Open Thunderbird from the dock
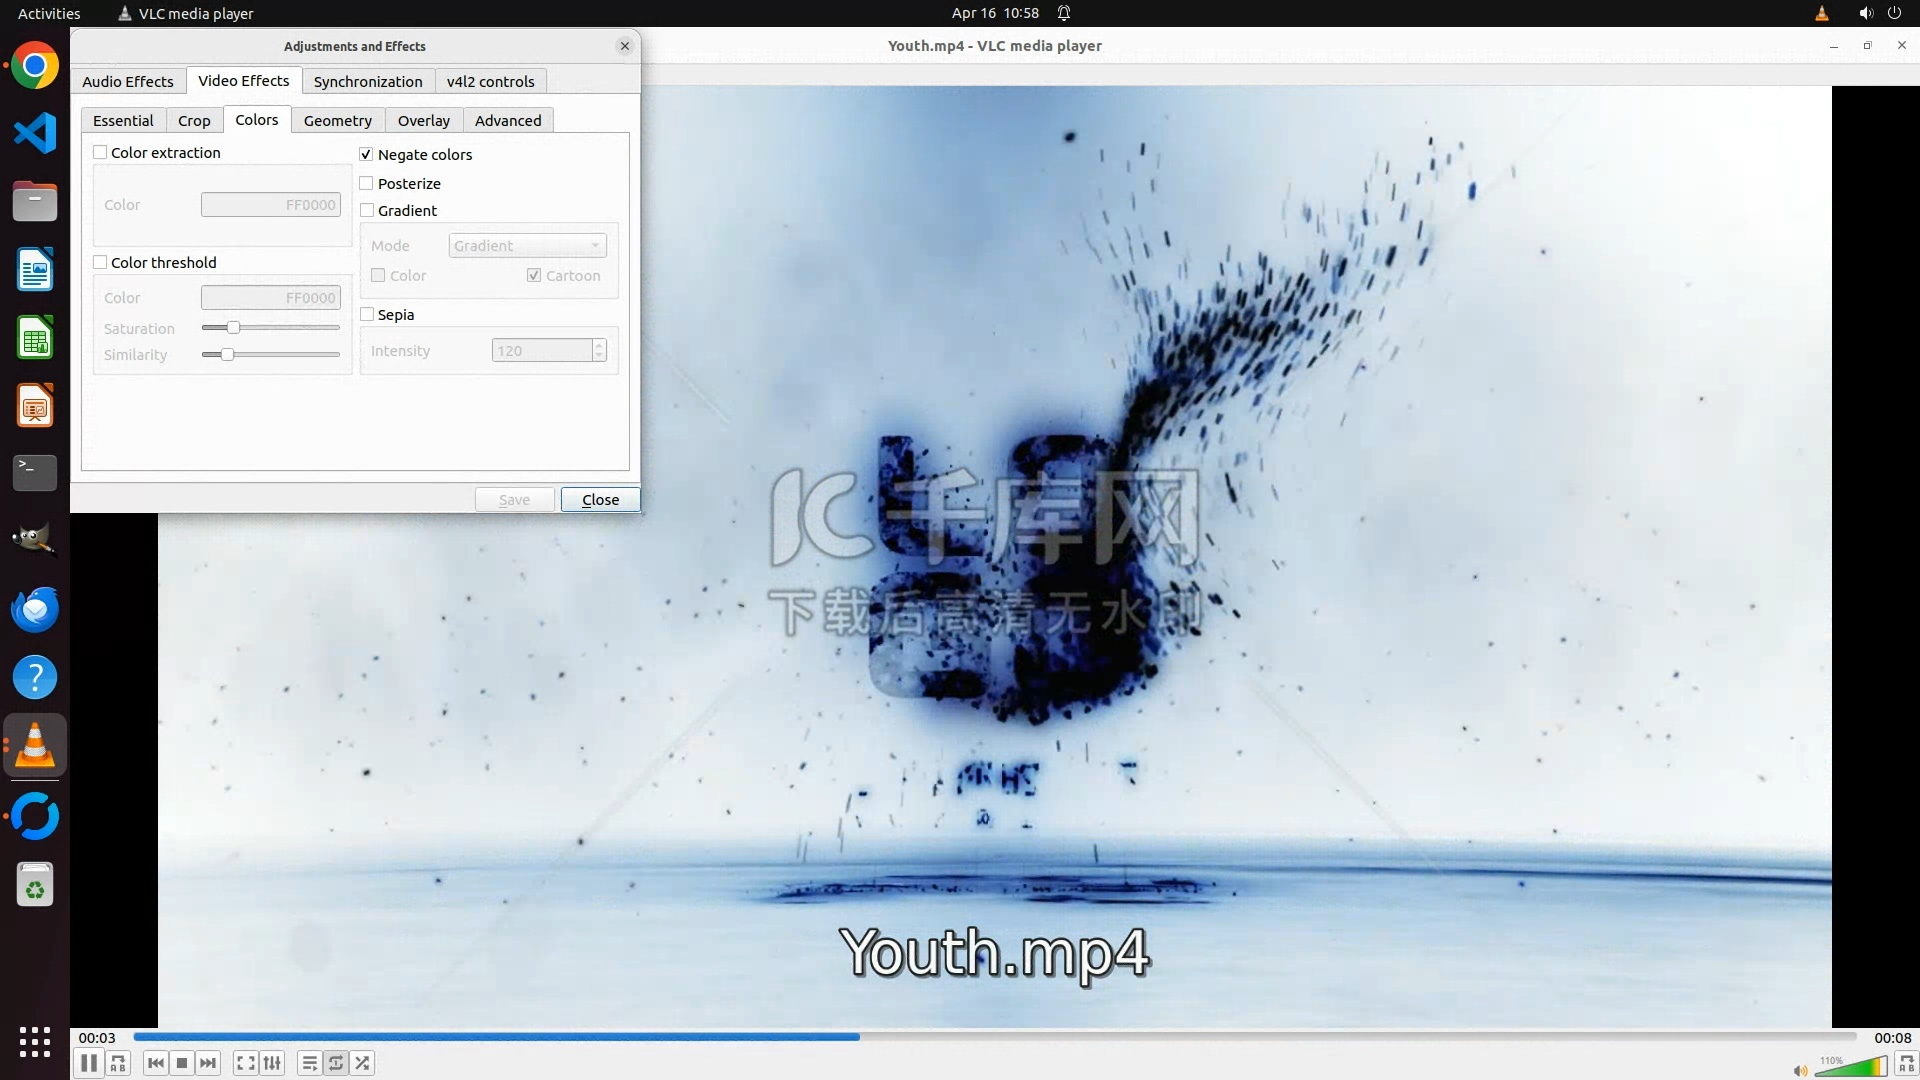The image size is (1920, 1080). click(x=35, y=609)
